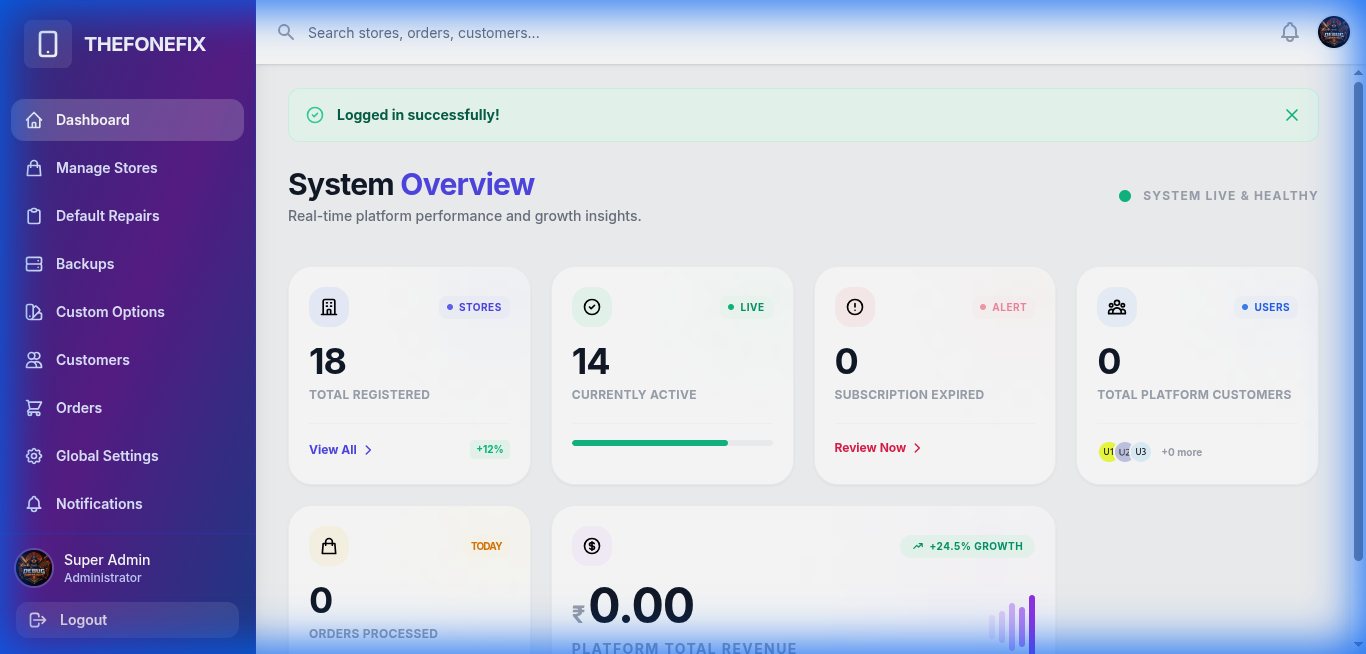Open Global Settings

click(127, 456)
